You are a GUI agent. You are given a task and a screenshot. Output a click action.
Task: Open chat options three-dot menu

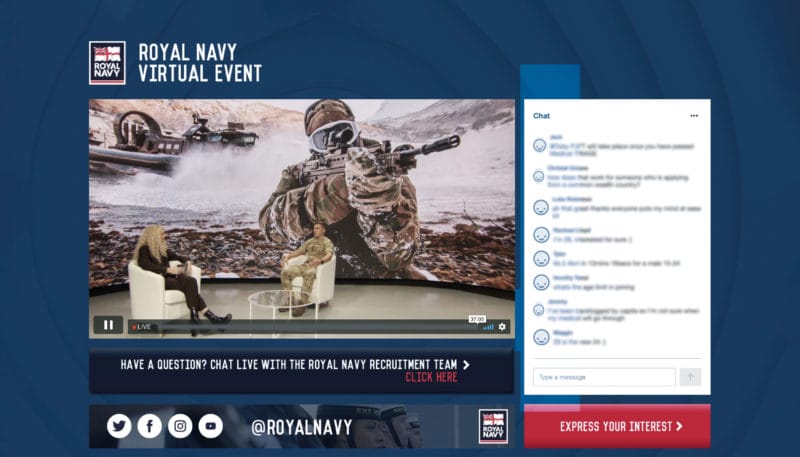pyautogui.click(x=694, y=116)
